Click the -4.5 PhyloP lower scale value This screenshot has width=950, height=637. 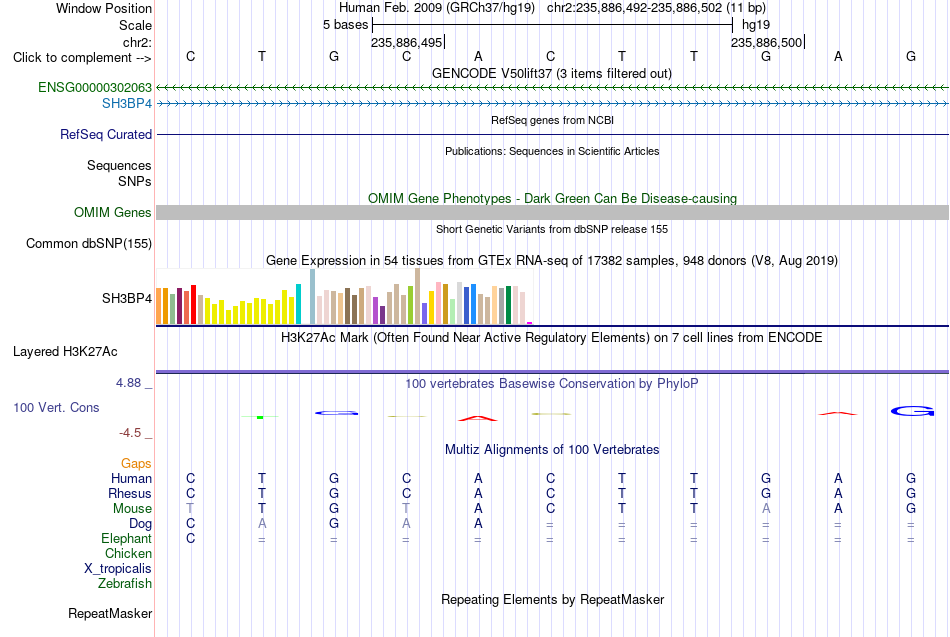click(x=130, y=433)
